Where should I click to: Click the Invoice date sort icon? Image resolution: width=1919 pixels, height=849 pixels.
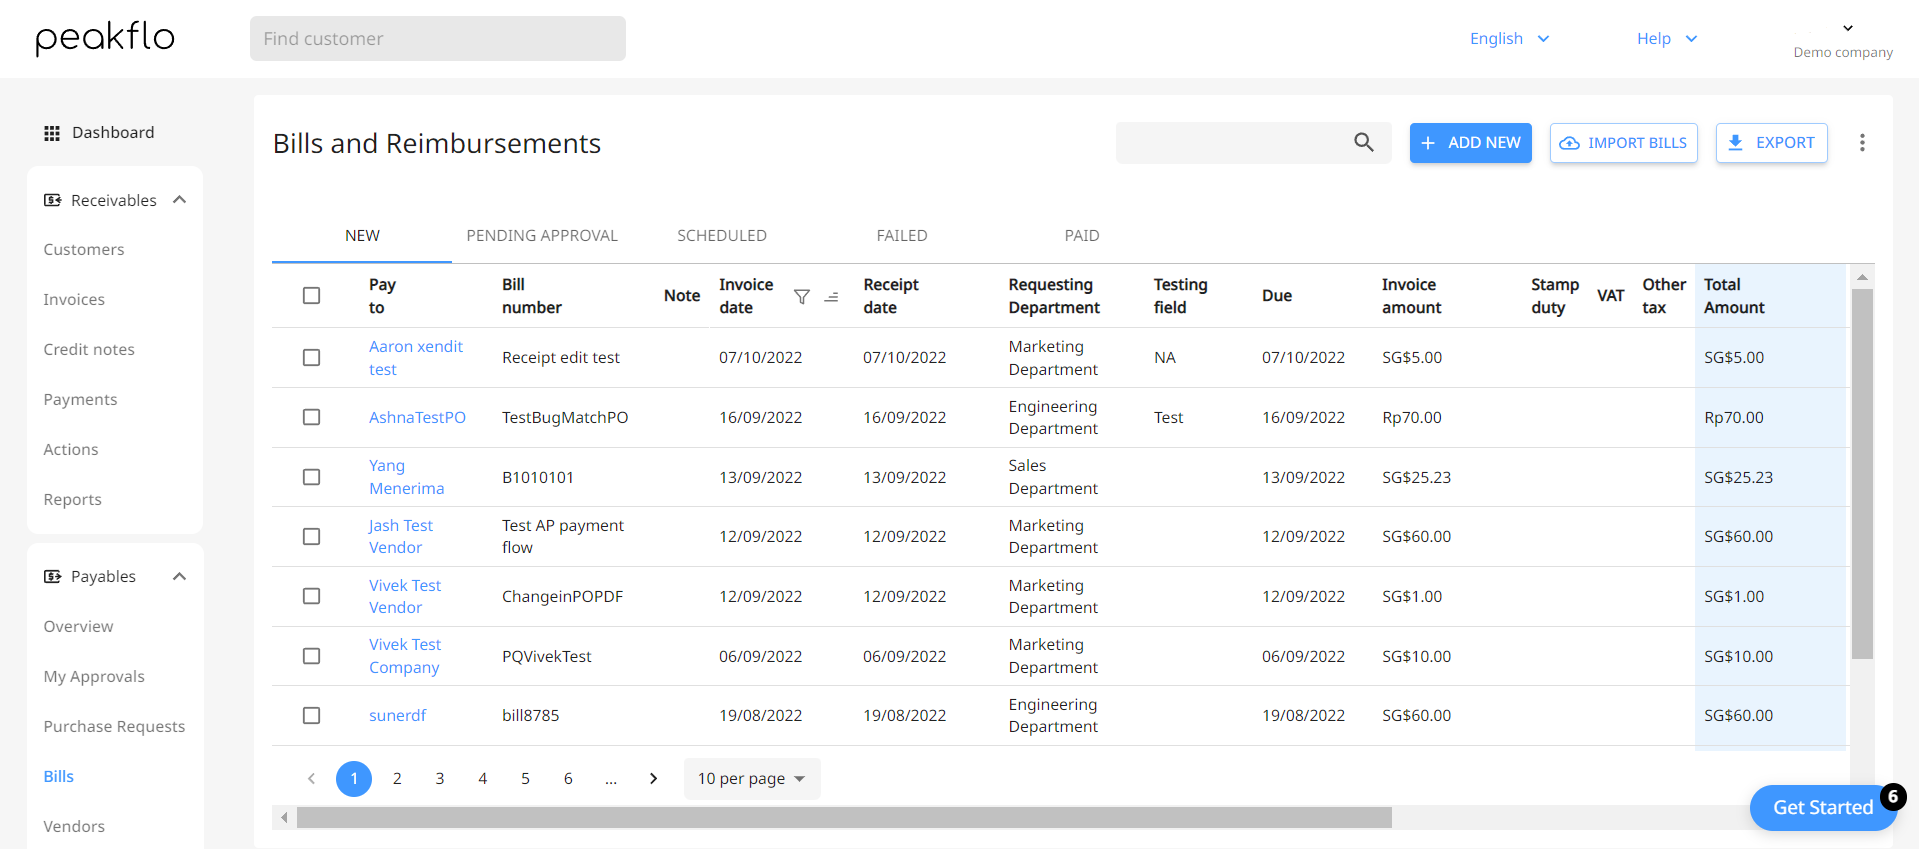point(831,297)
